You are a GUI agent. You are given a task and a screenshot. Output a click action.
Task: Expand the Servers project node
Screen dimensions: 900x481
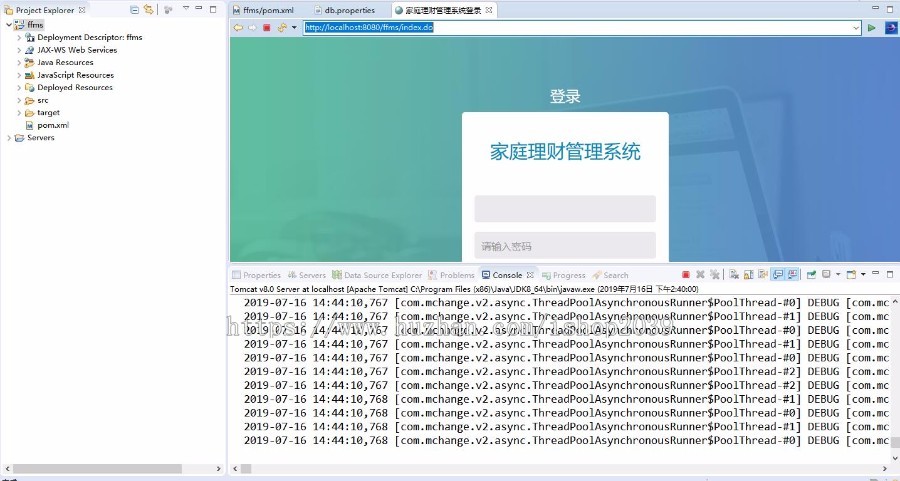tap(9, 138)
